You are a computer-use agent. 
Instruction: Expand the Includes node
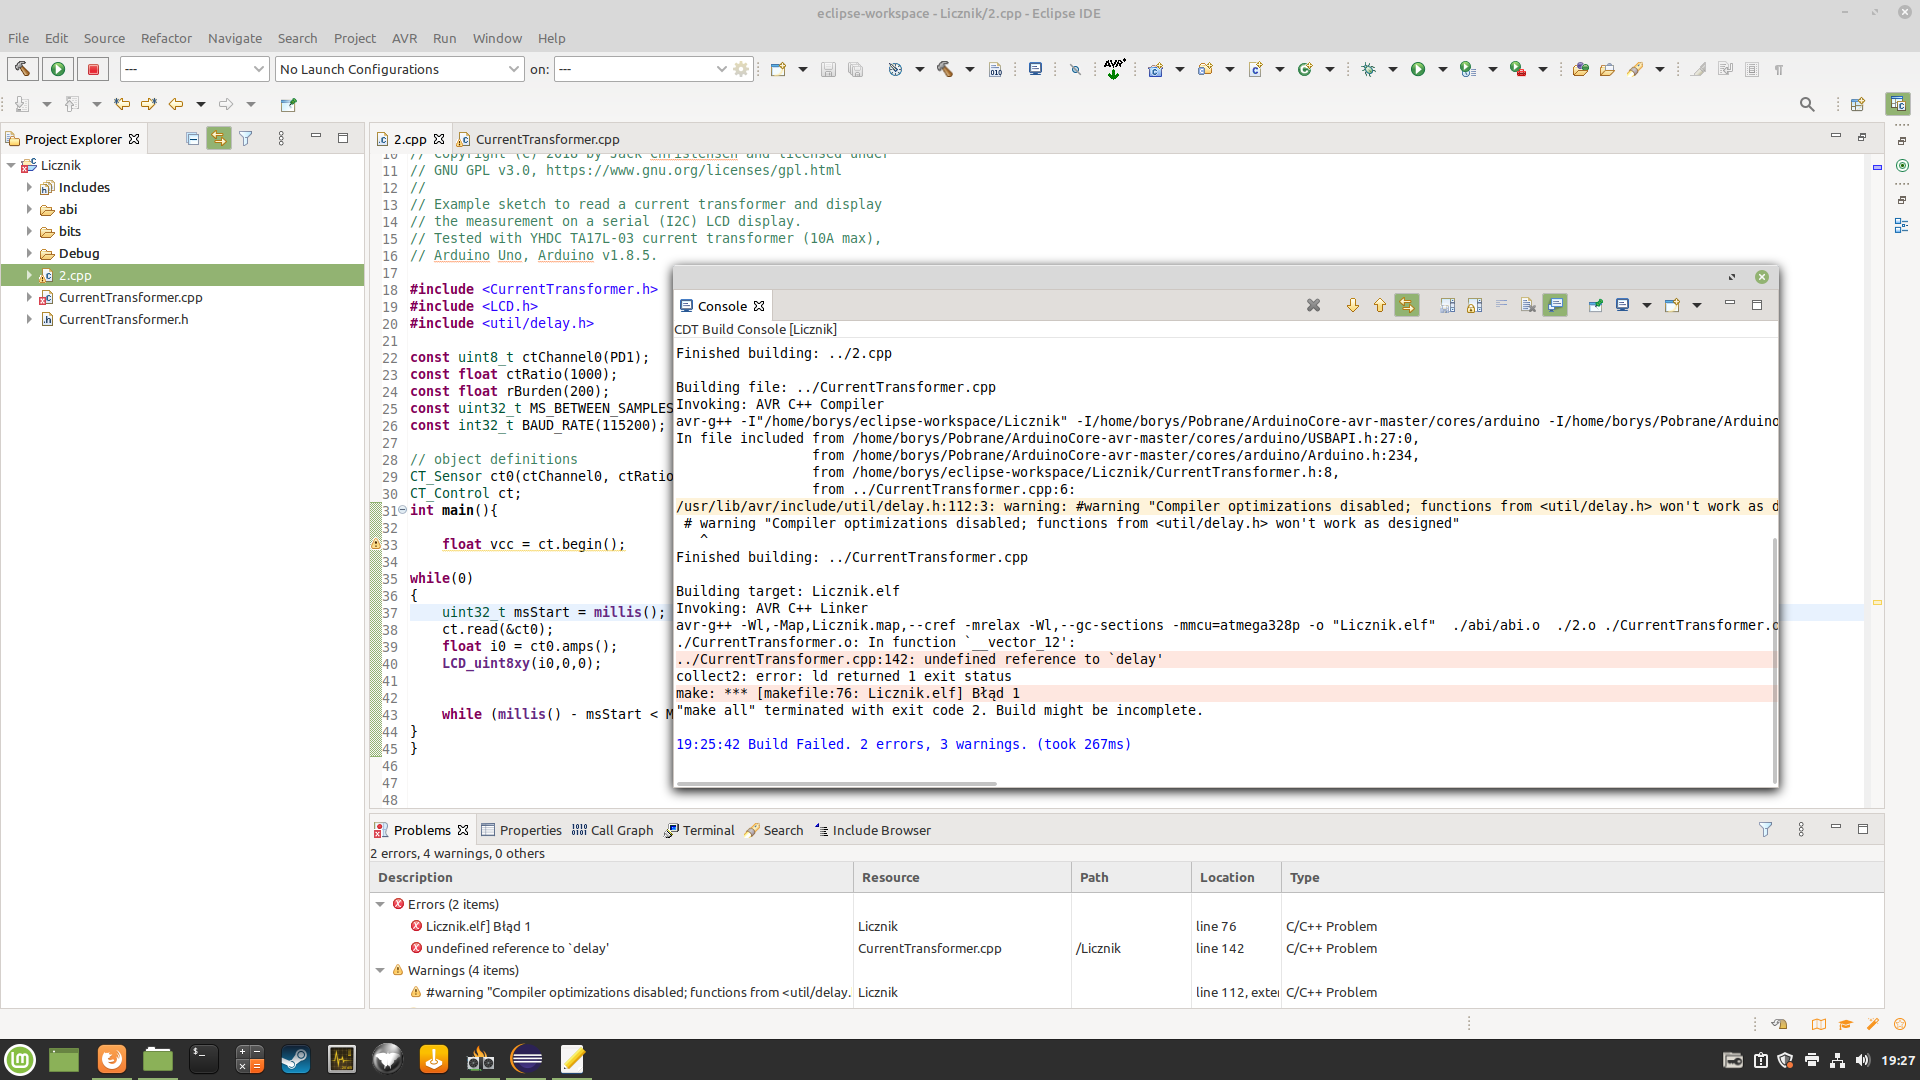(x=29, y=187)
